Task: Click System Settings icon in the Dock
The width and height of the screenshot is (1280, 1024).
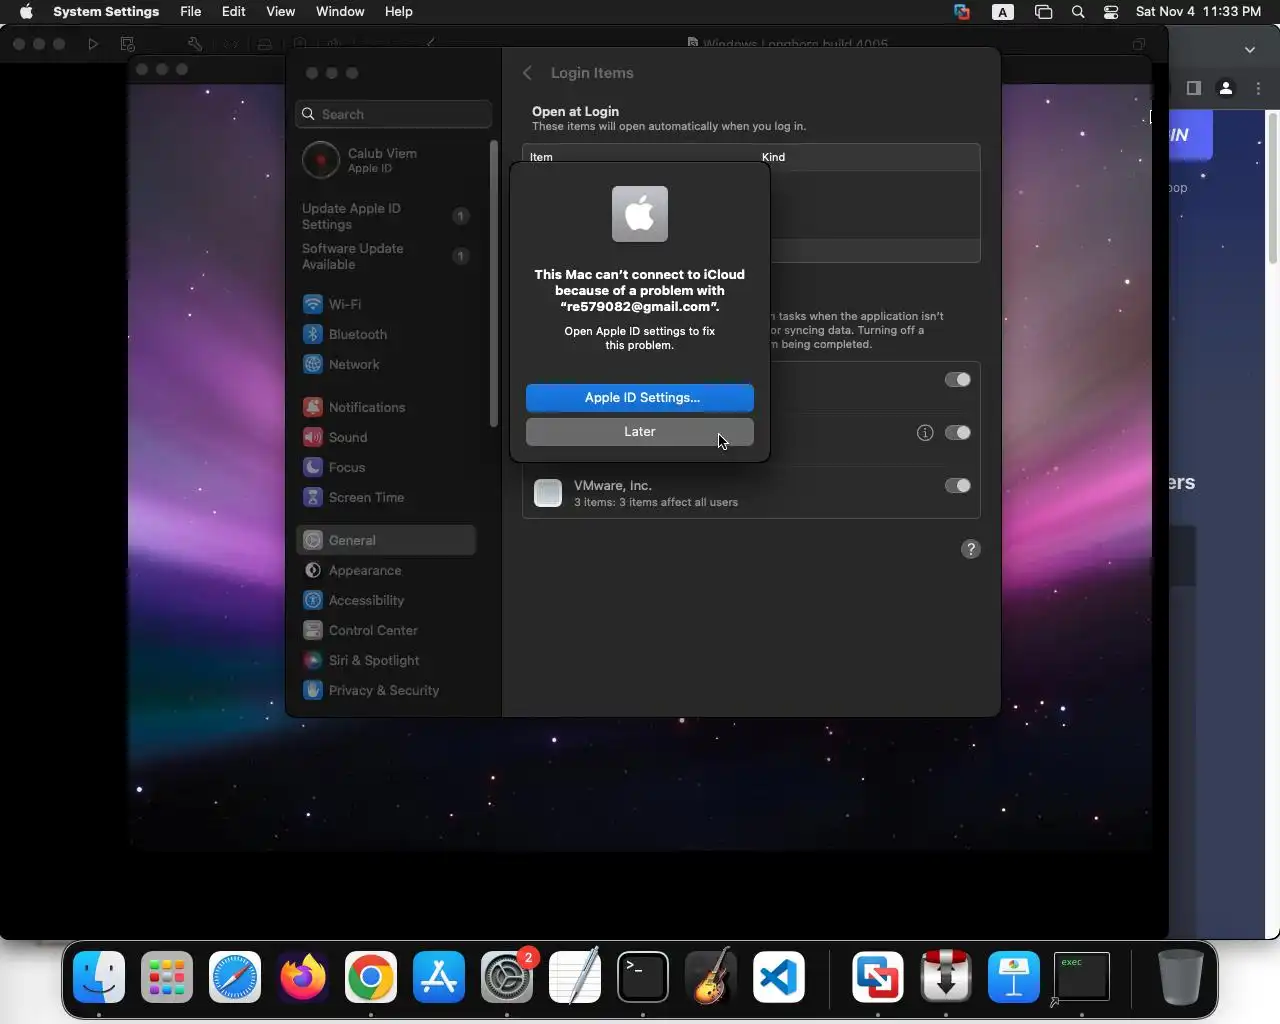Action: (507, 977)
